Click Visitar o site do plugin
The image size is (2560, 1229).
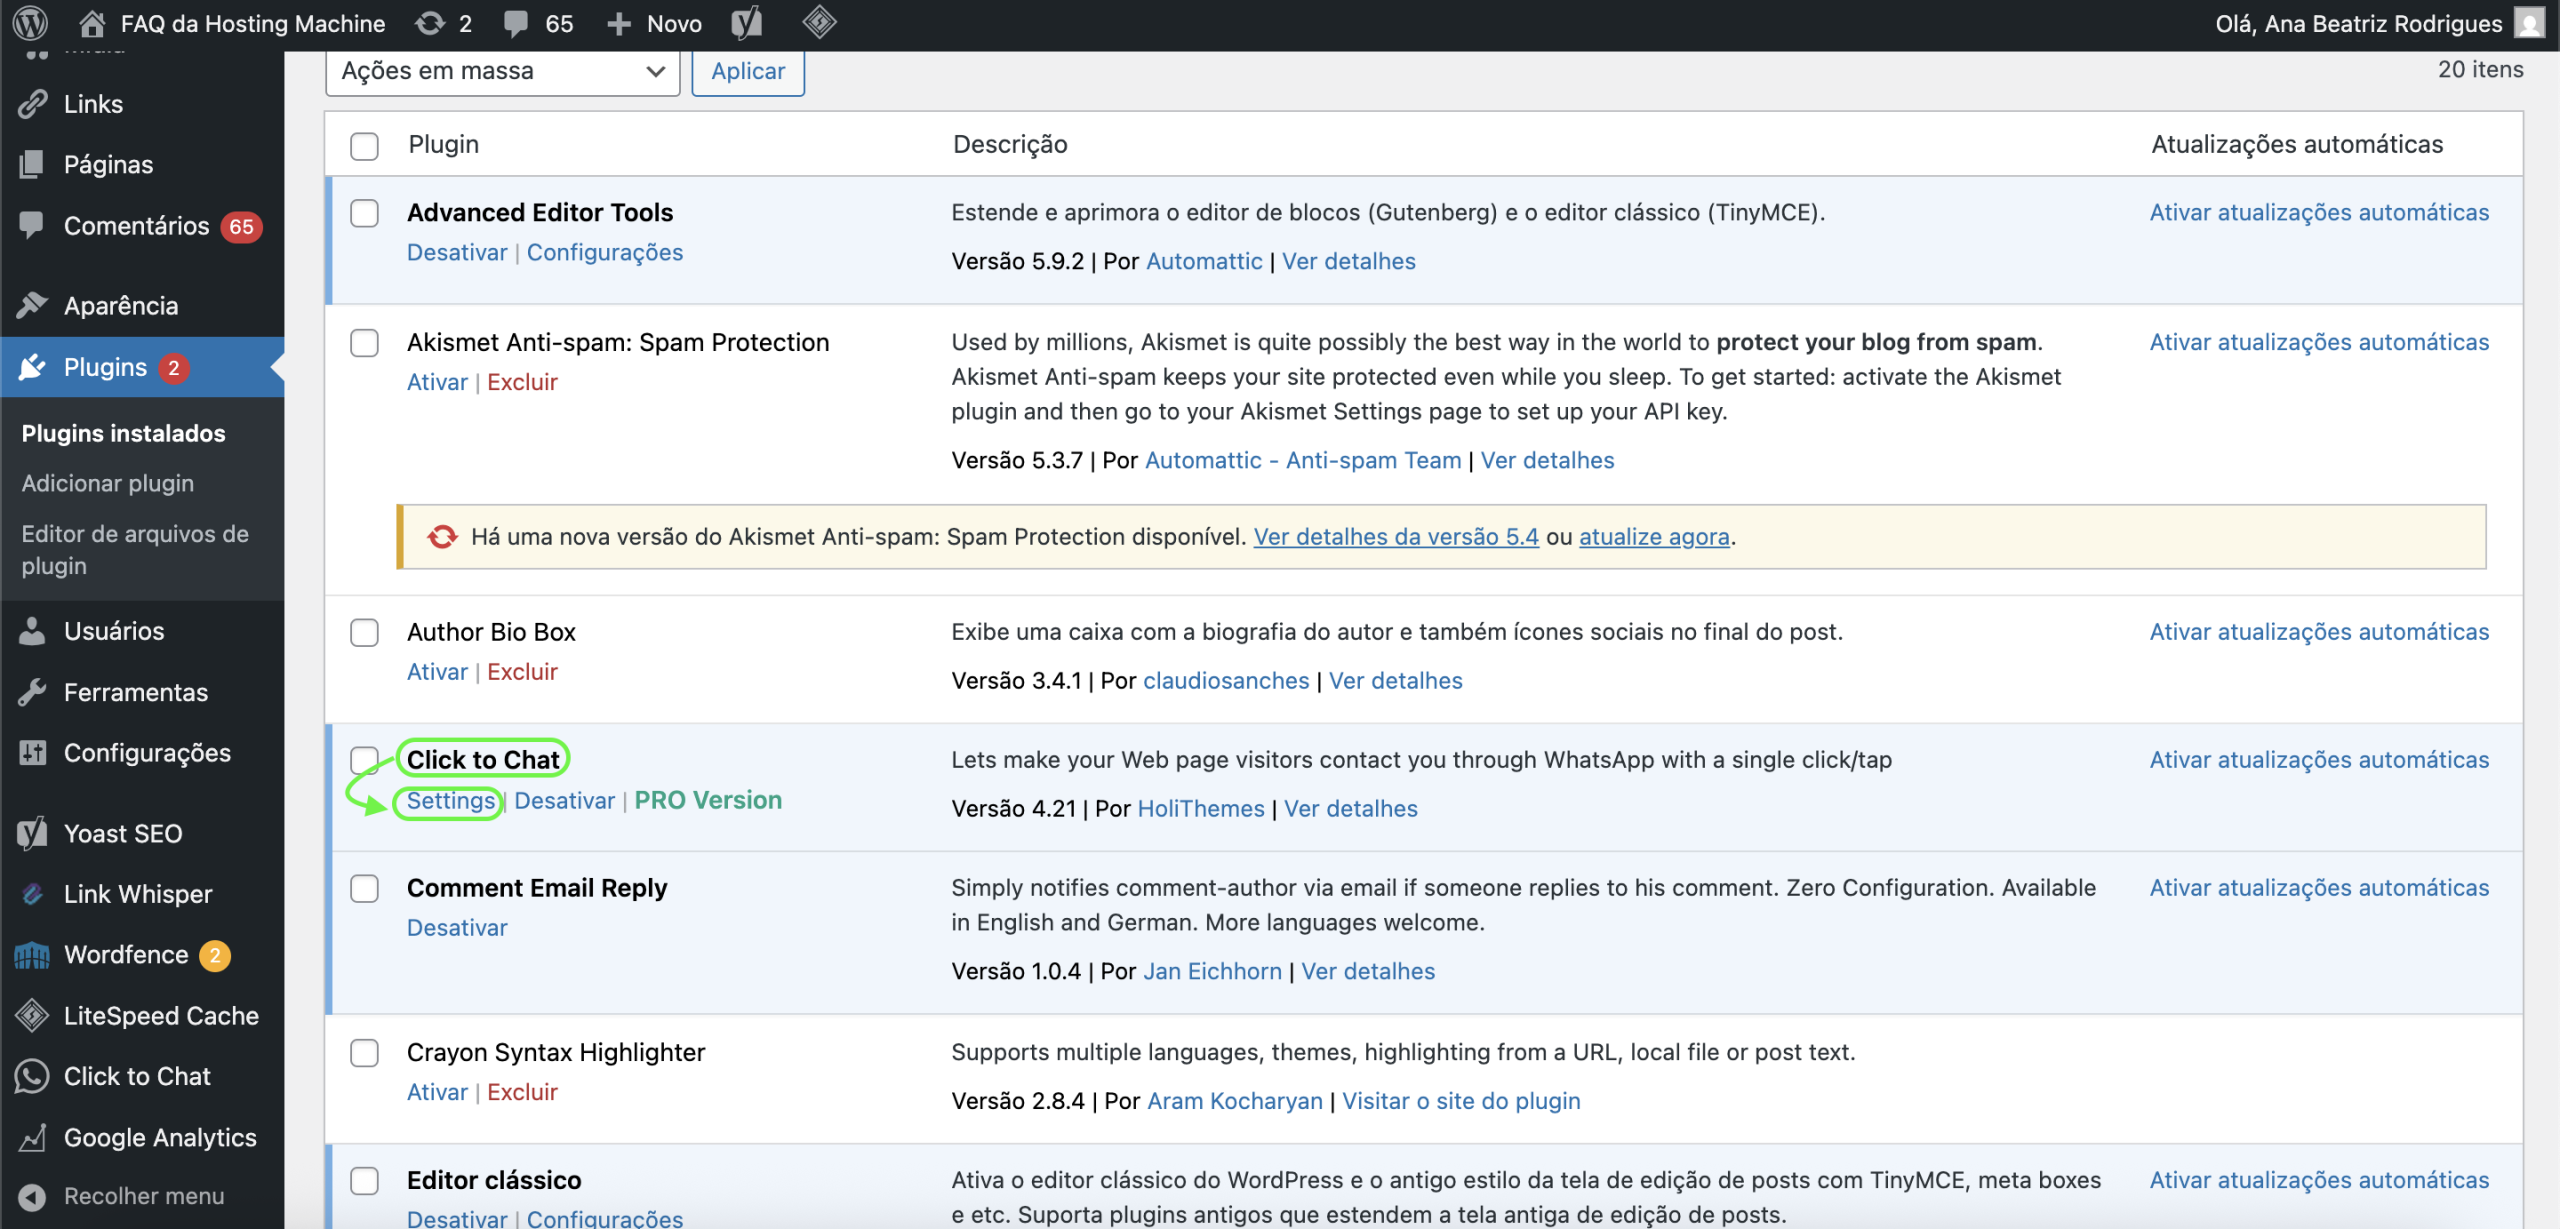(x=1461, y=1101)
